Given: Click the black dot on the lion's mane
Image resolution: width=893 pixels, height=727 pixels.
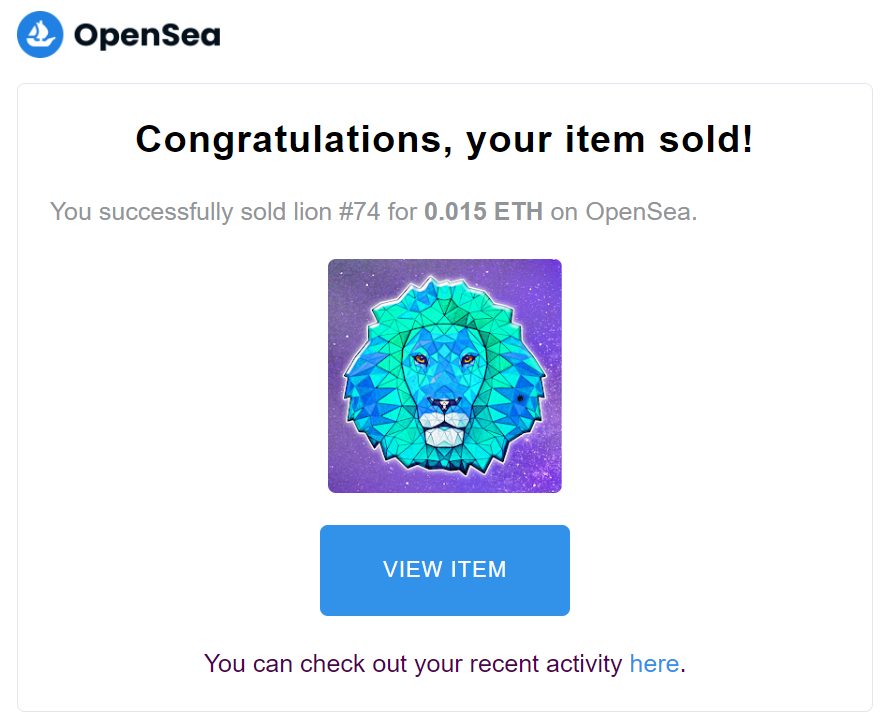Looking at the screenshot, I should (x=520, y=399).
